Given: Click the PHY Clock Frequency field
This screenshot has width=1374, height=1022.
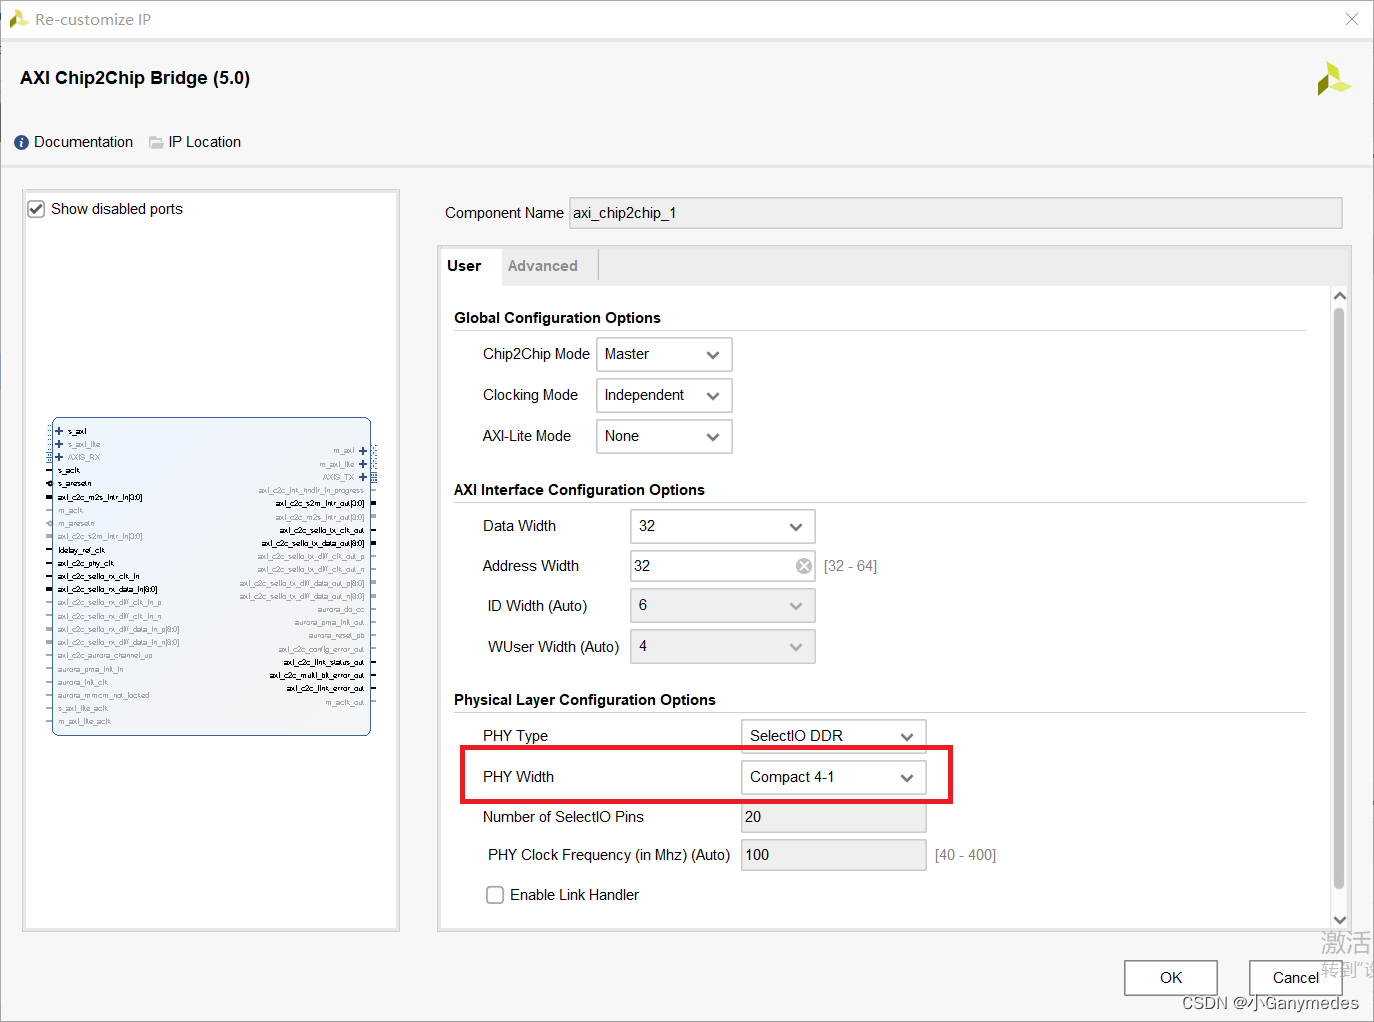Looking at the screenshot, I should pyautogui.click(x=834, y=855).
